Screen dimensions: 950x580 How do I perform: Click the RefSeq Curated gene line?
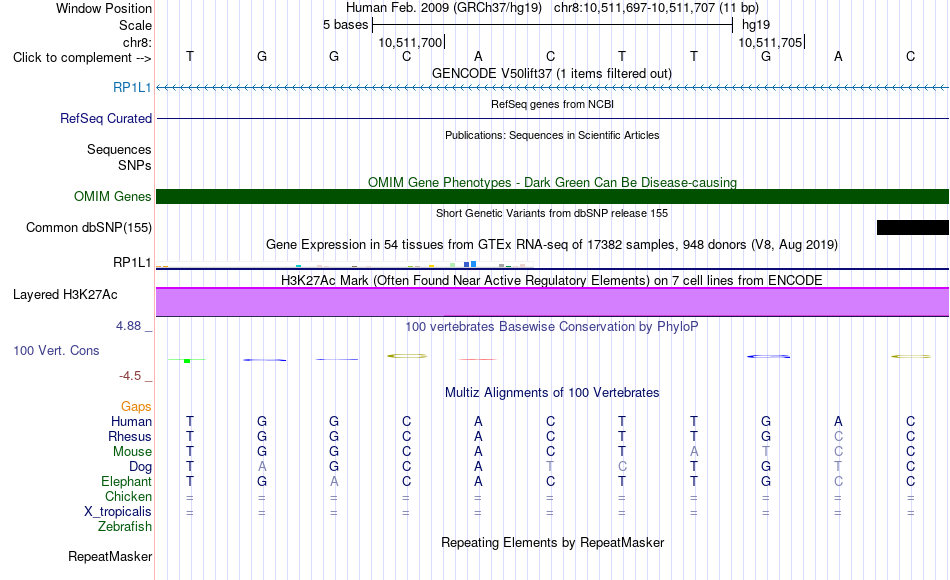point(552,118)
